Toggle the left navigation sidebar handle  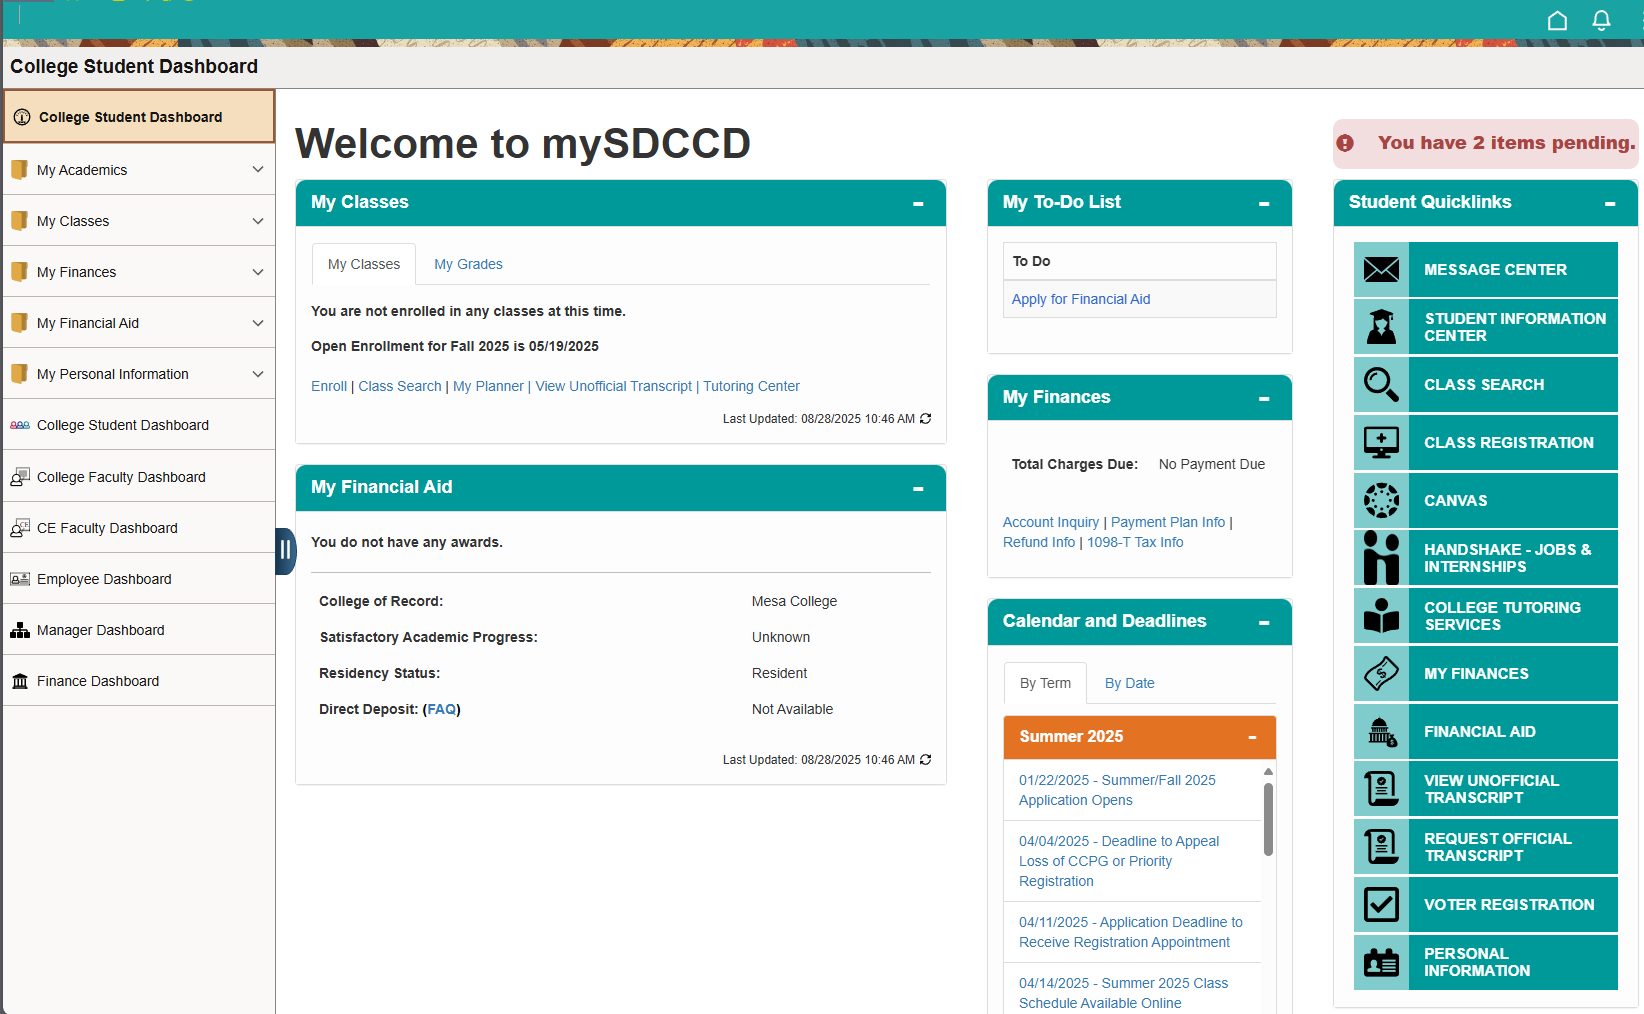pyautogui.click(x=285, y=550)
